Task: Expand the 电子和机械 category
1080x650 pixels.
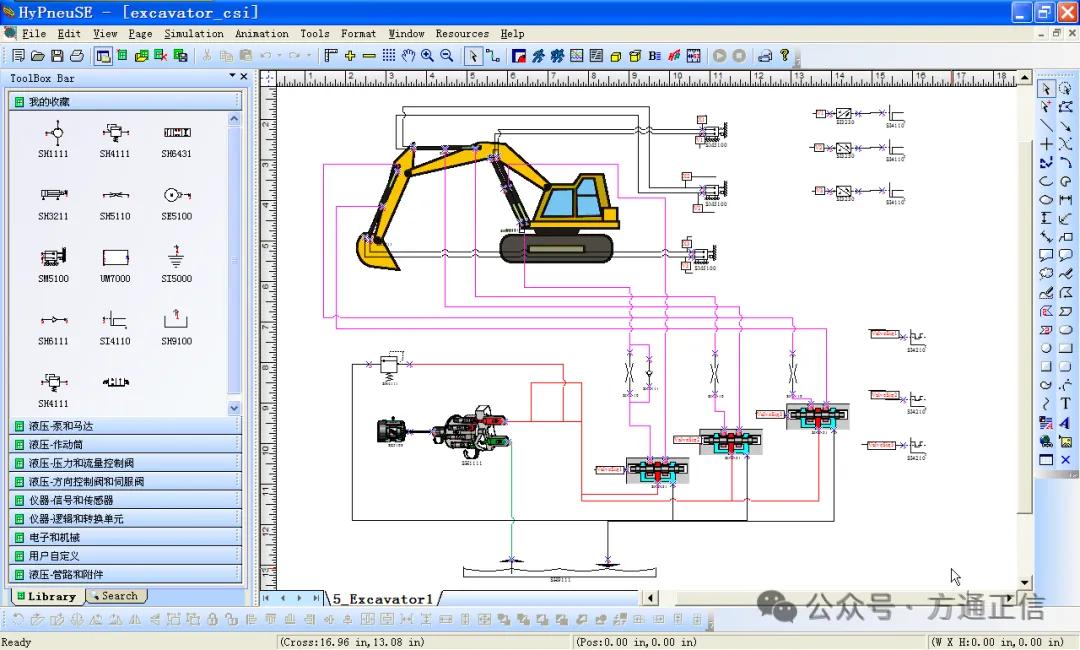Action: click(x=125, y=538)
